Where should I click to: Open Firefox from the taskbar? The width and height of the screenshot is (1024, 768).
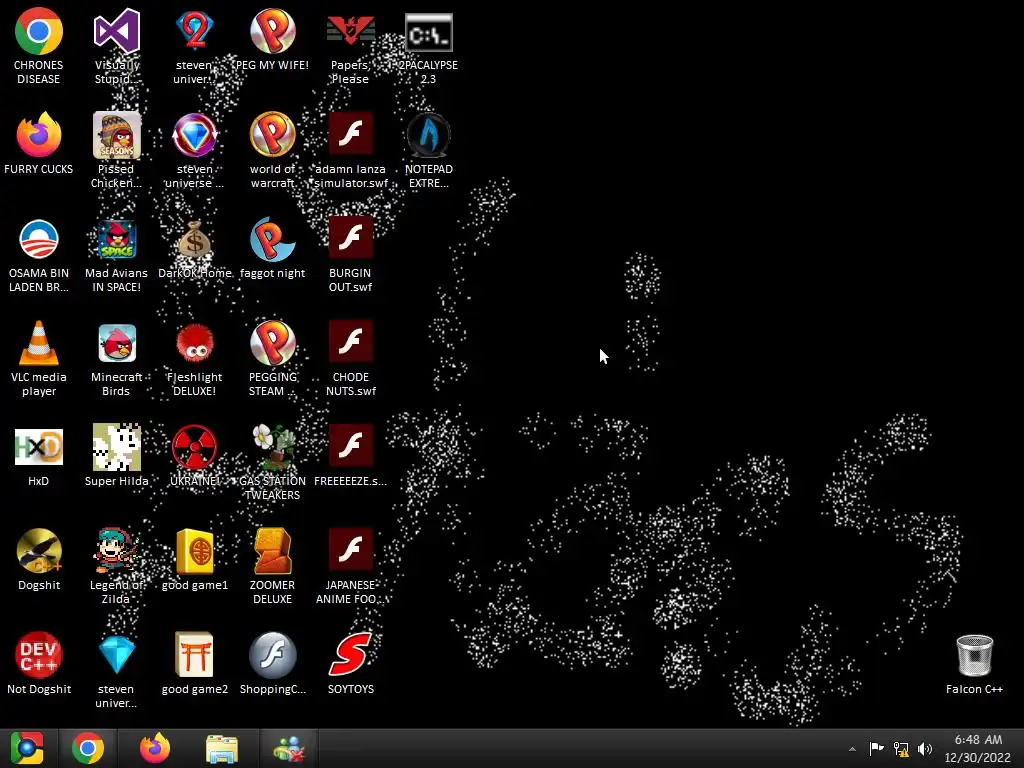coord(155,748)
